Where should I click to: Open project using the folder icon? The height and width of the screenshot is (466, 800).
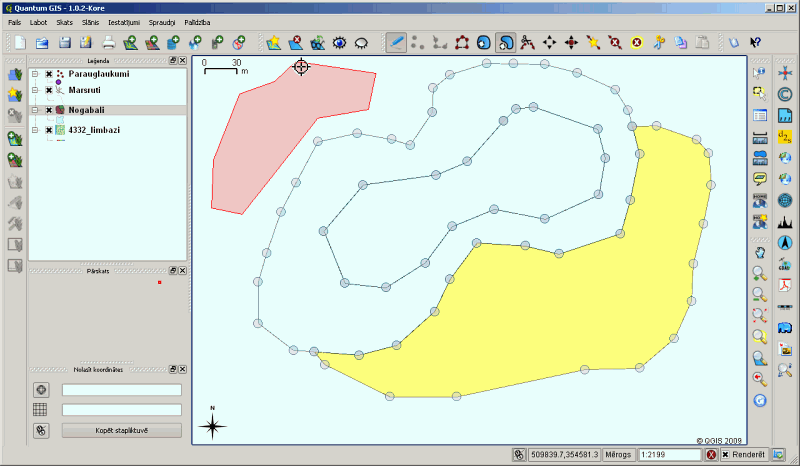point(42,43)
